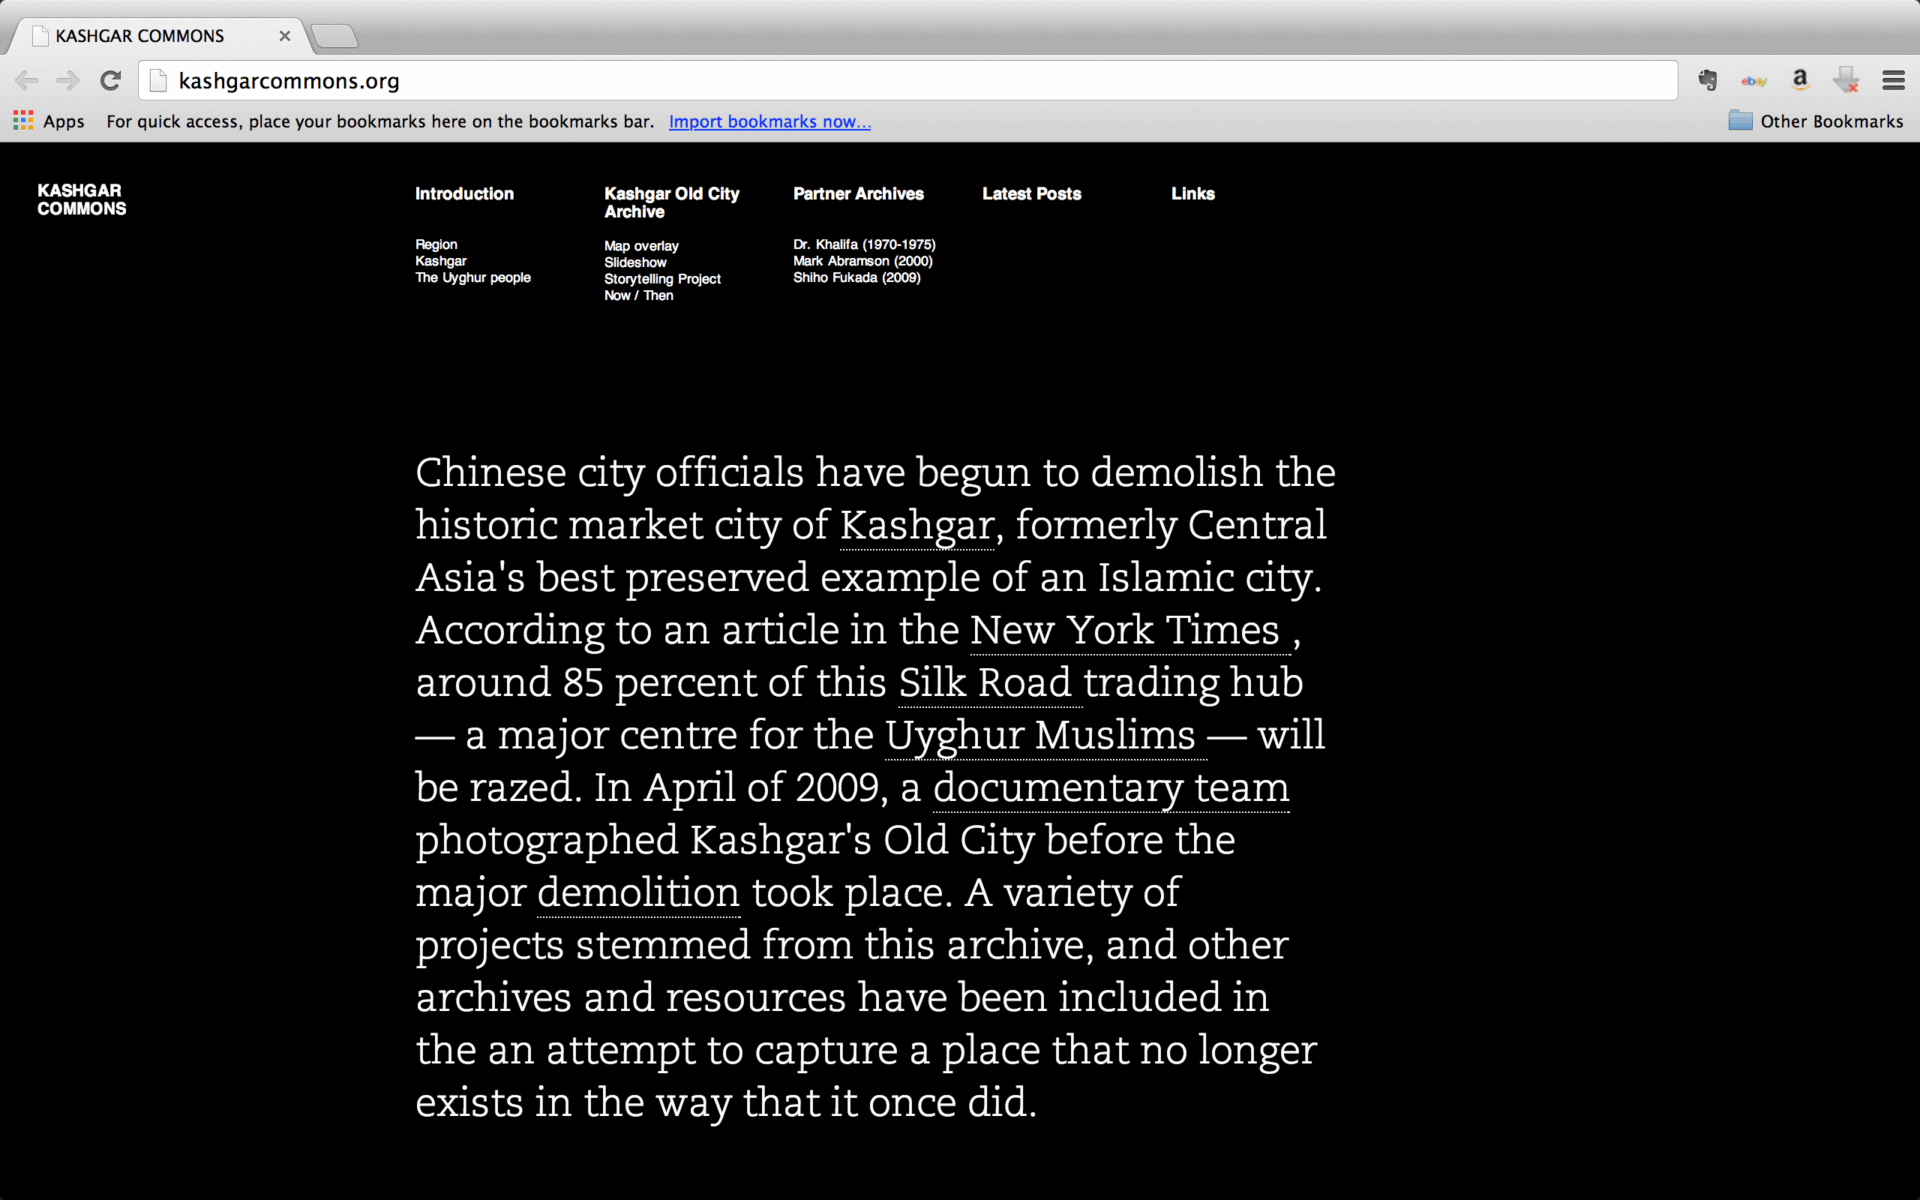Click the Evernote Web Clipper extension icon

point(1707,80)
